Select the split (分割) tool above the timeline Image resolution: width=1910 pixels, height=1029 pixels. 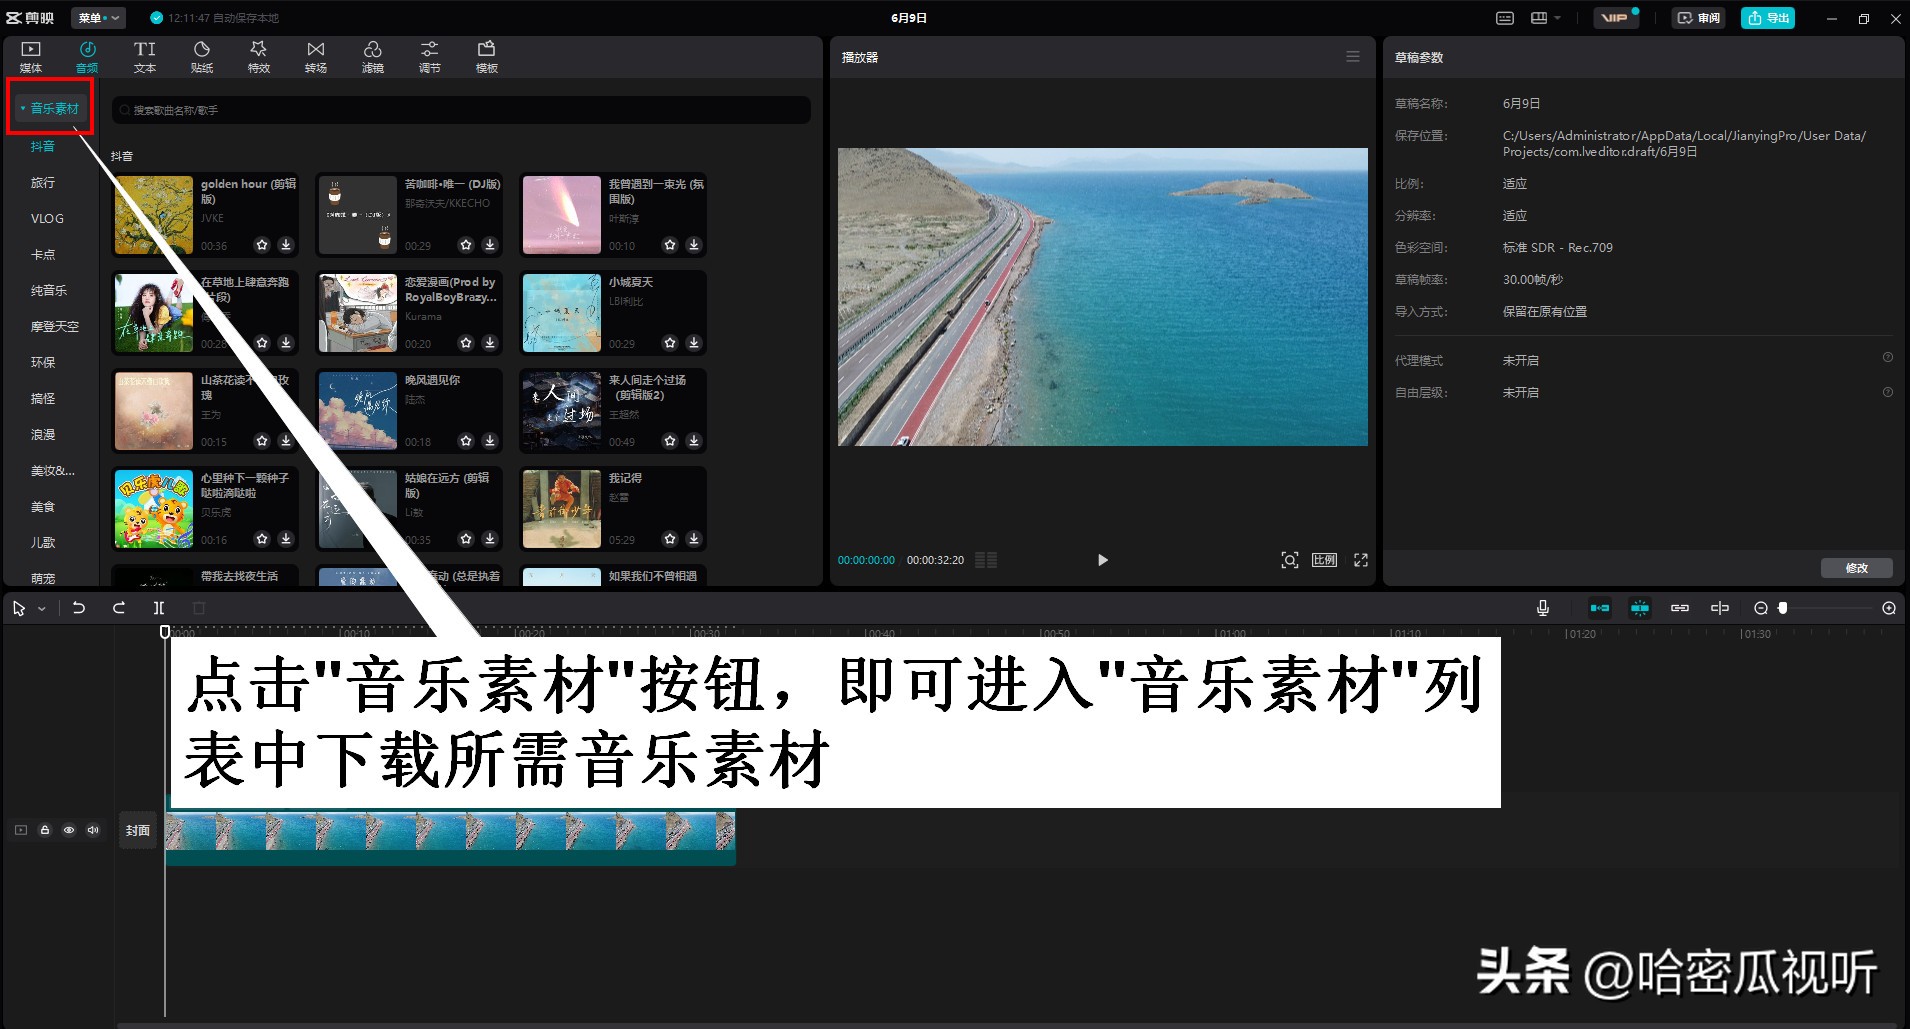159,607
